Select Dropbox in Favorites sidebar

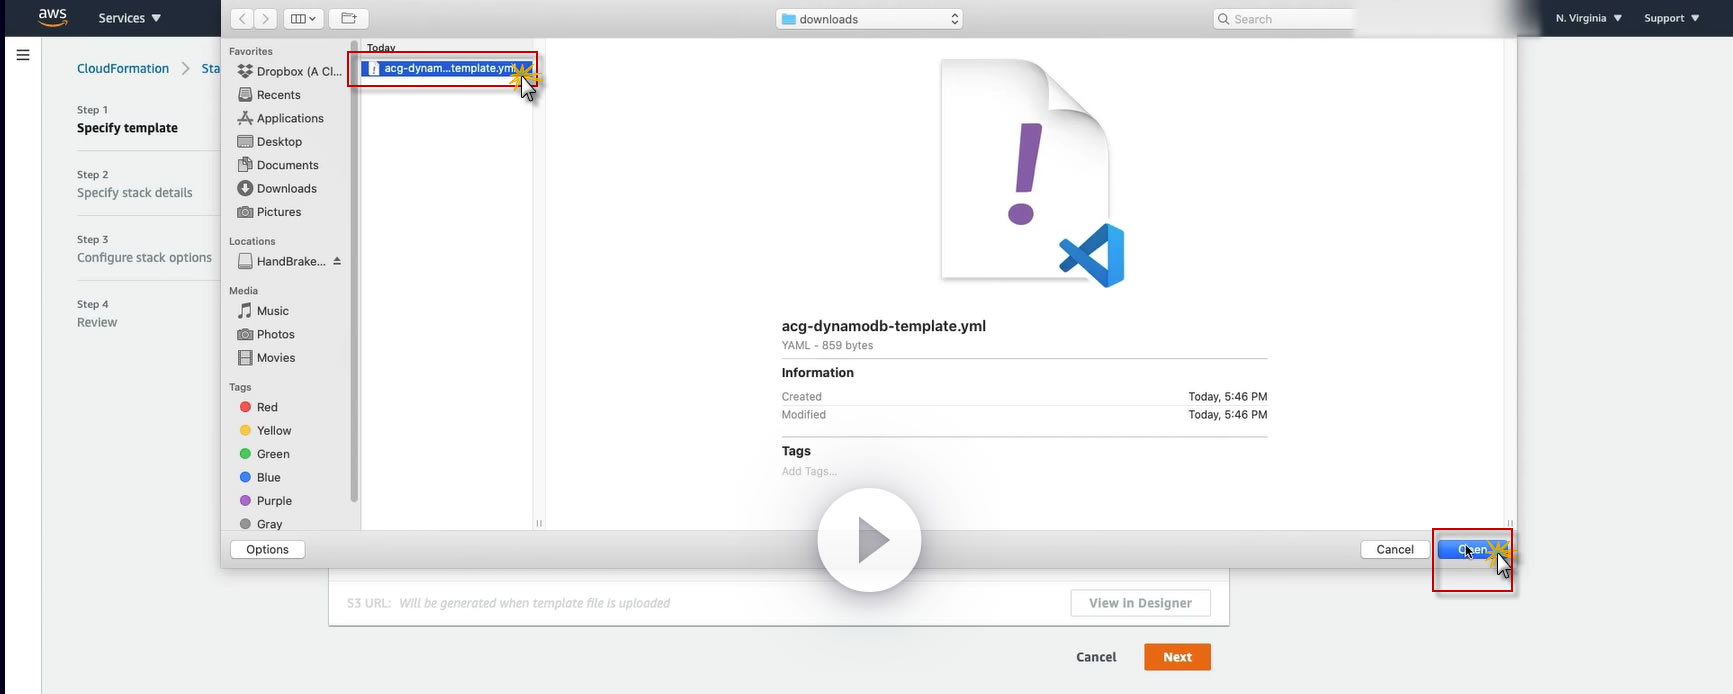click(x=290, y=71)
